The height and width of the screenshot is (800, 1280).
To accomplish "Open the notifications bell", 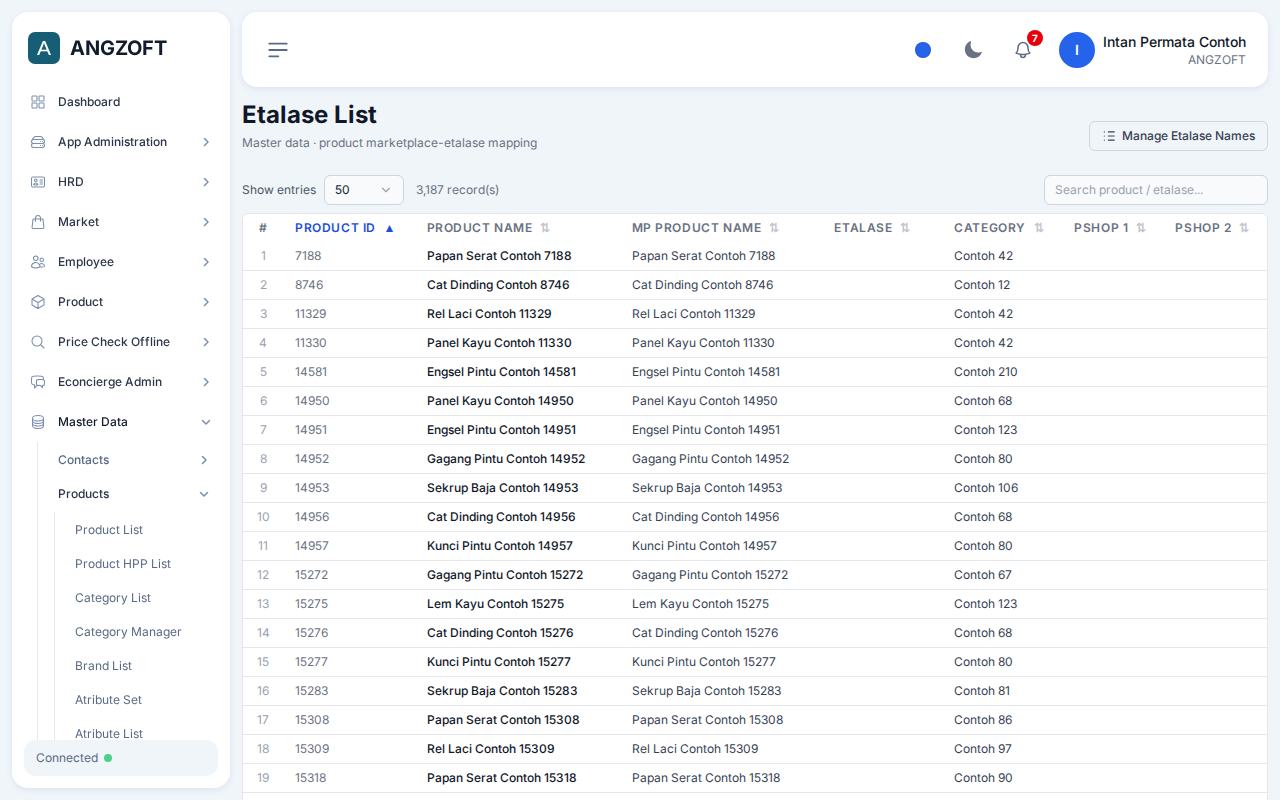I will pos(1023,50).
